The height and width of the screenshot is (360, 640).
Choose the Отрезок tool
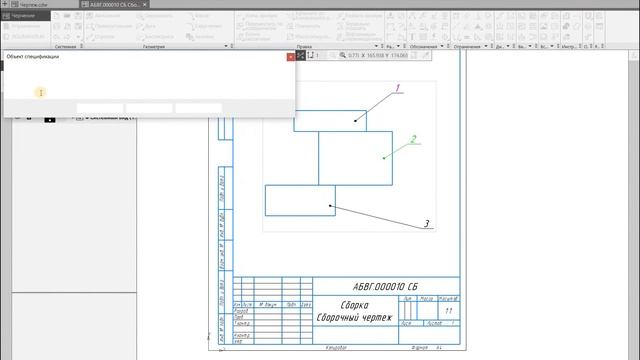(x=101, y=37)
